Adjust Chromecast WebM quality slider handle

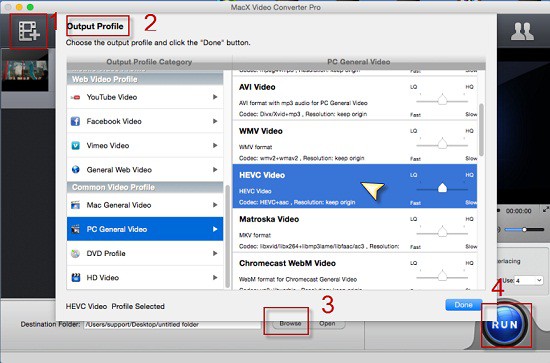(x=442, y=276)
